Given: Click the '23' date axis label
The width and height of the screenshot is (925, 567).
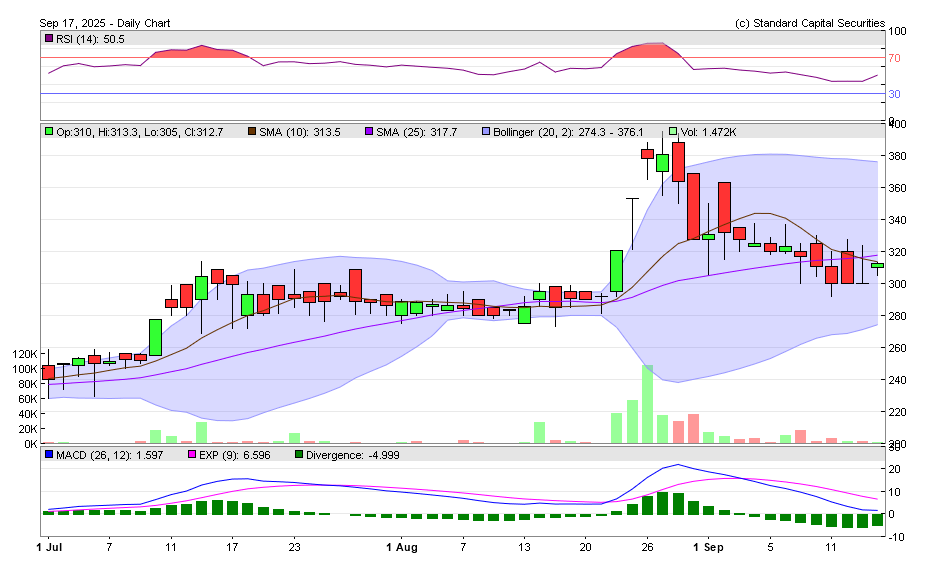Looking at the screenshot, I should tap(294, 547).
